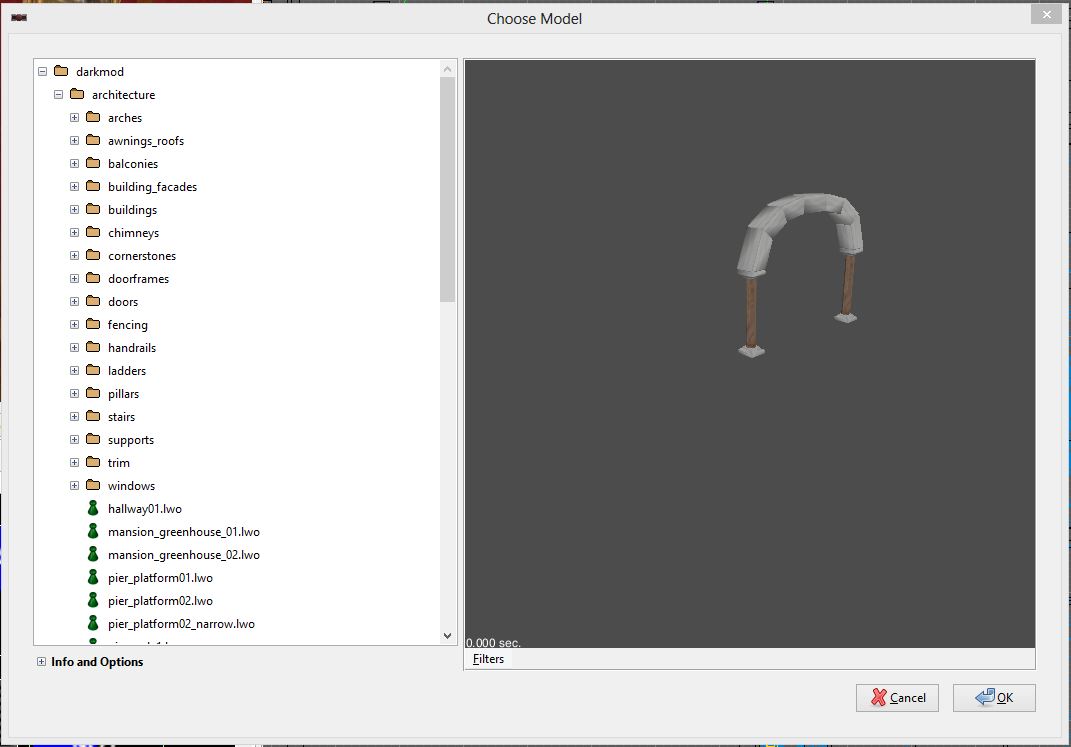Open the Filters tab below the preview
Image resolution: width=1071 pixels, height=747 pixels.
[488, 659]
